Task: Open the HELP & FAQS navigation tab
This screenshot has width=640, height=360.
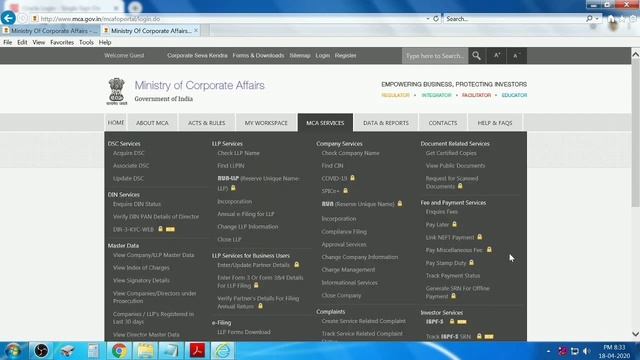Action: click(x=495, y=123)
